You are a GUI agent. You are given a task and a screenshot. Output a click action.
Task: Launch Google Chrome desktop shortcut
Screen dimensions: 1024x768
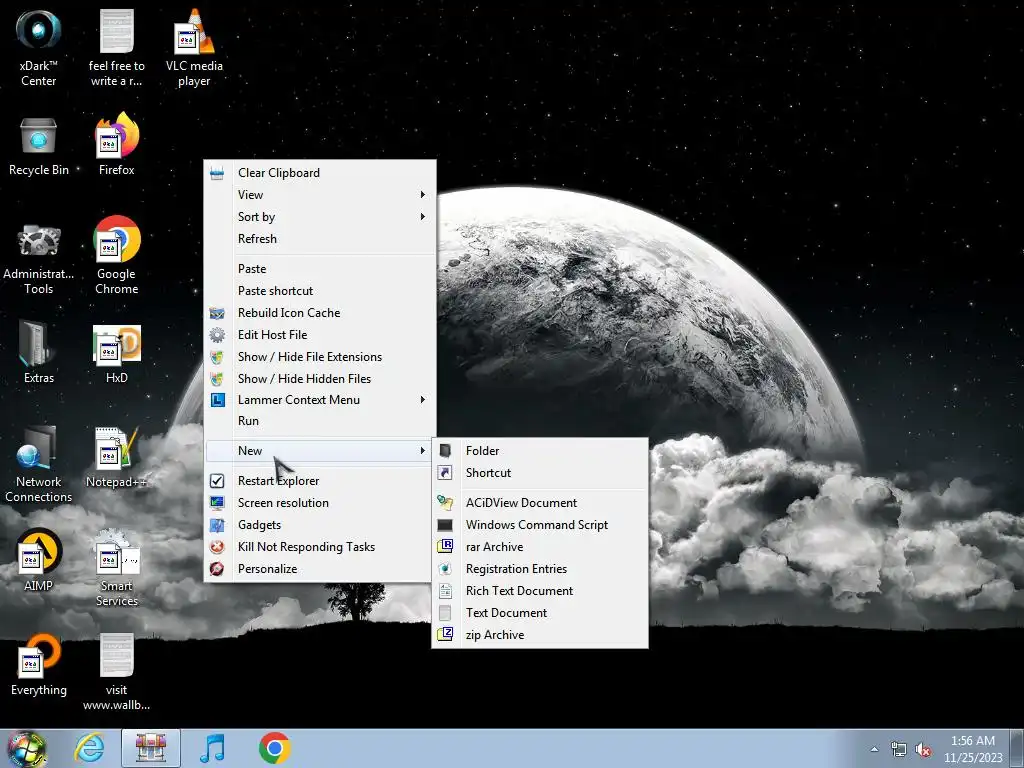point(117,255)
